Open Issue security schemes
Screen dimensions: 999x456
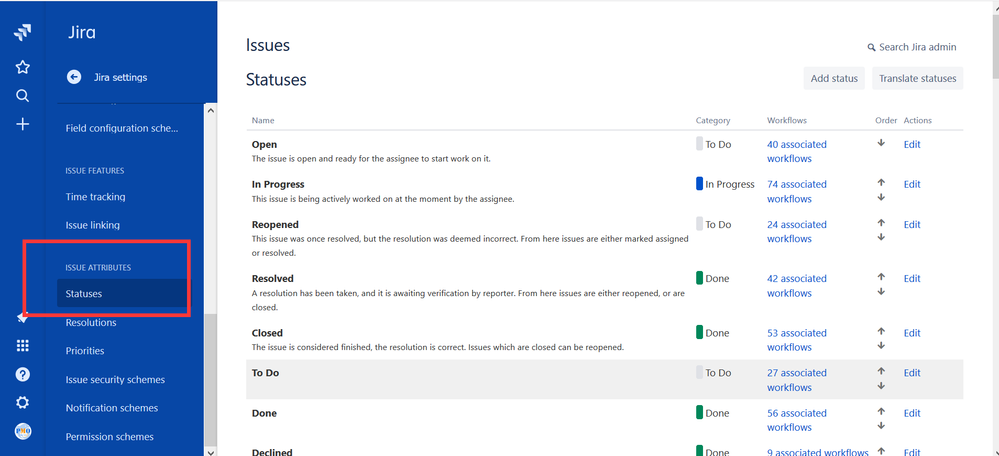coord(115,380)
